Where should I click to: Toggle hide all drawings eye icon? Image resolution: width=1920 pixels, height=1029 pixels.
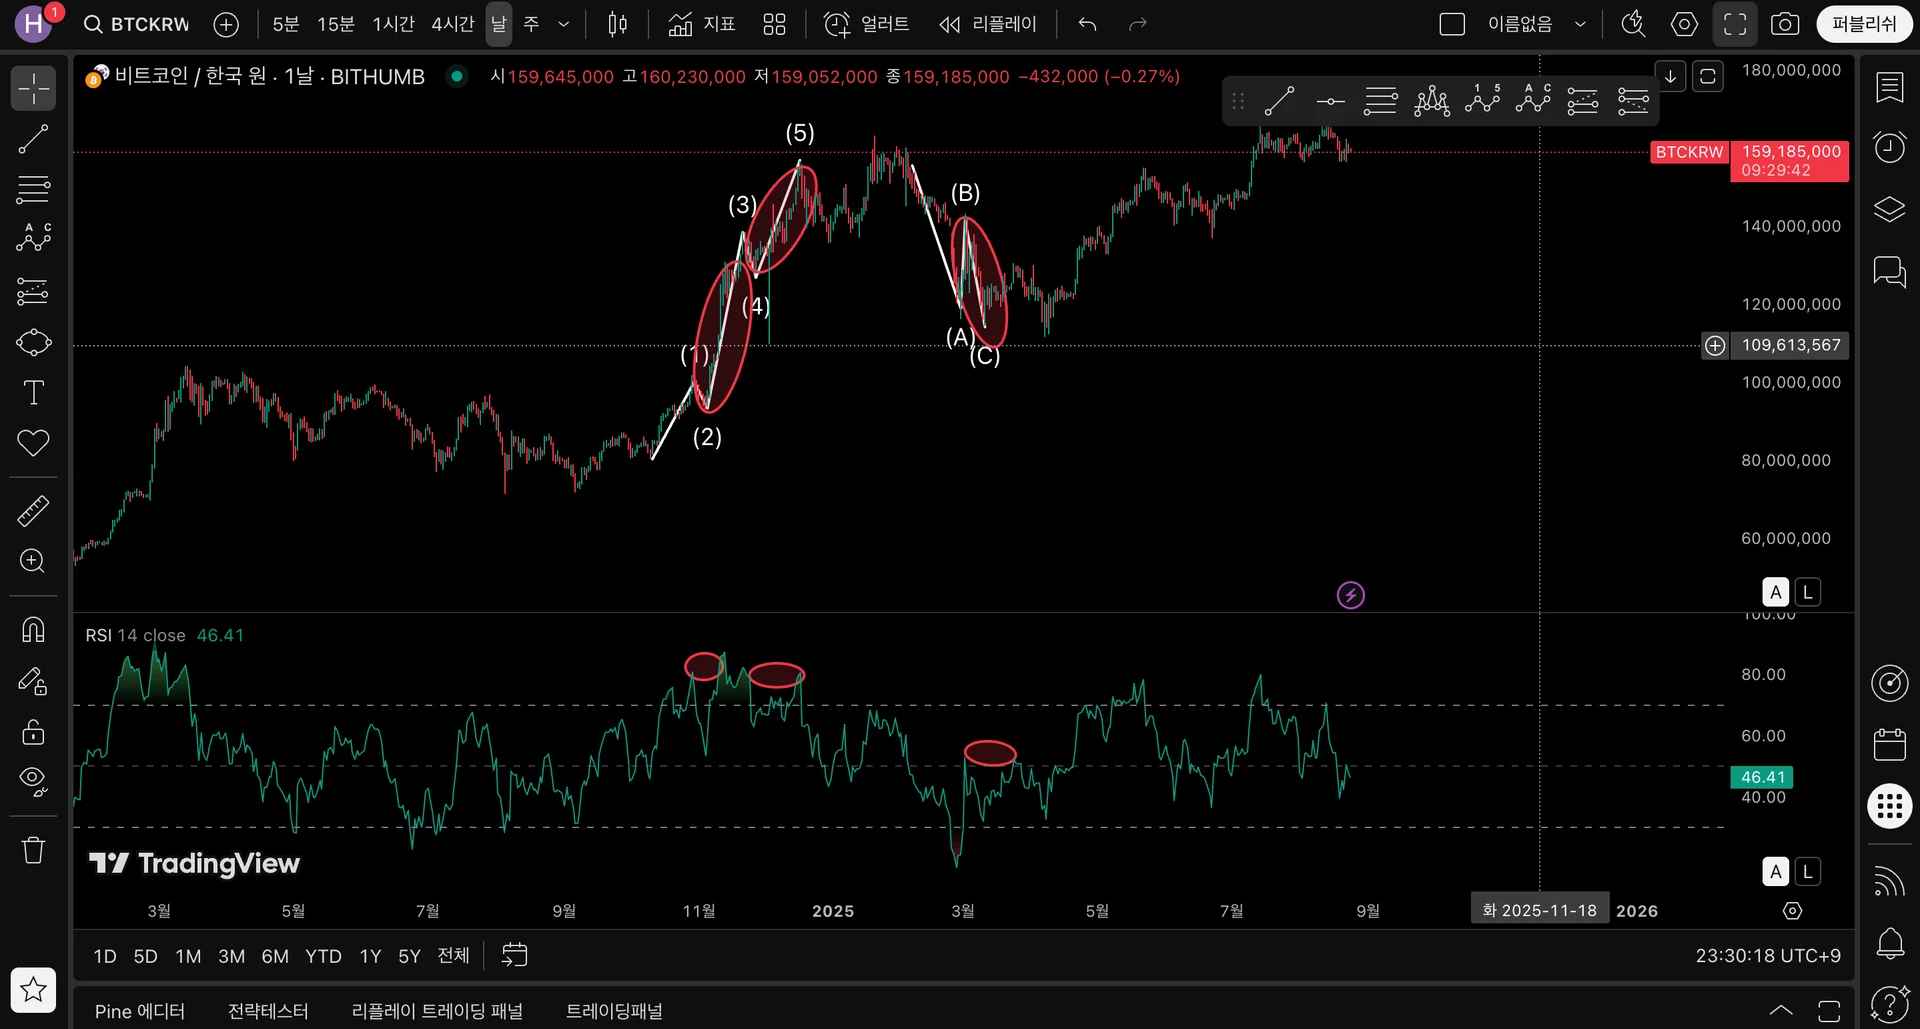[33, 782]
